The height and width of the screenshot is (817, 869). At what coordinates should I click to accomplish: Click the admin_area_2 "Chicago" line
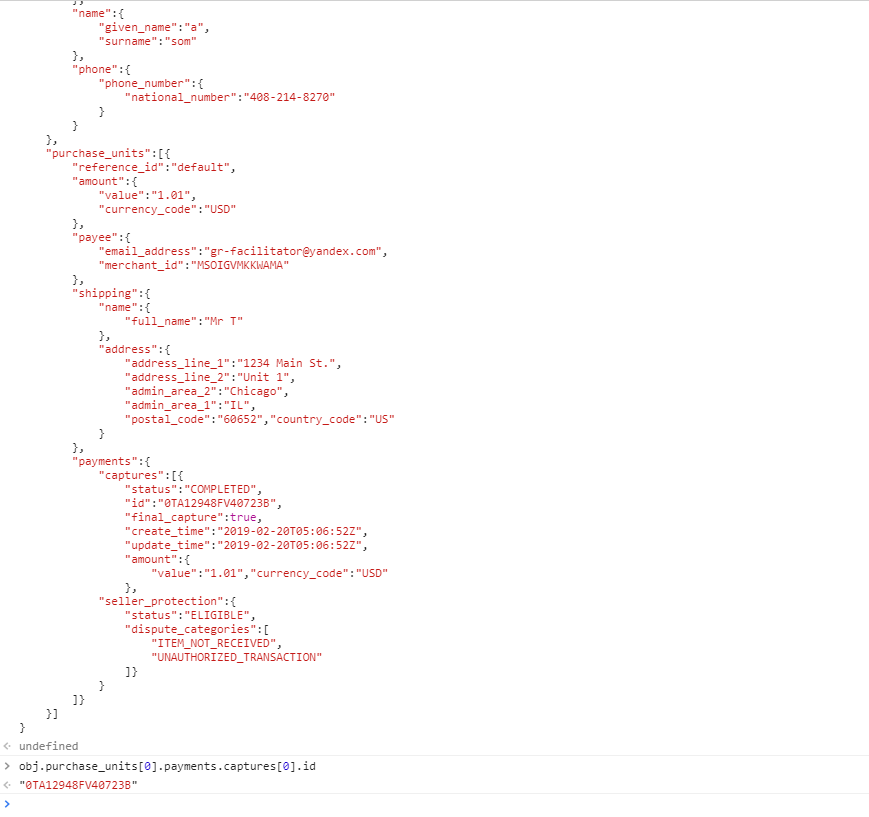pyautogui.click(x=207, y=391)
